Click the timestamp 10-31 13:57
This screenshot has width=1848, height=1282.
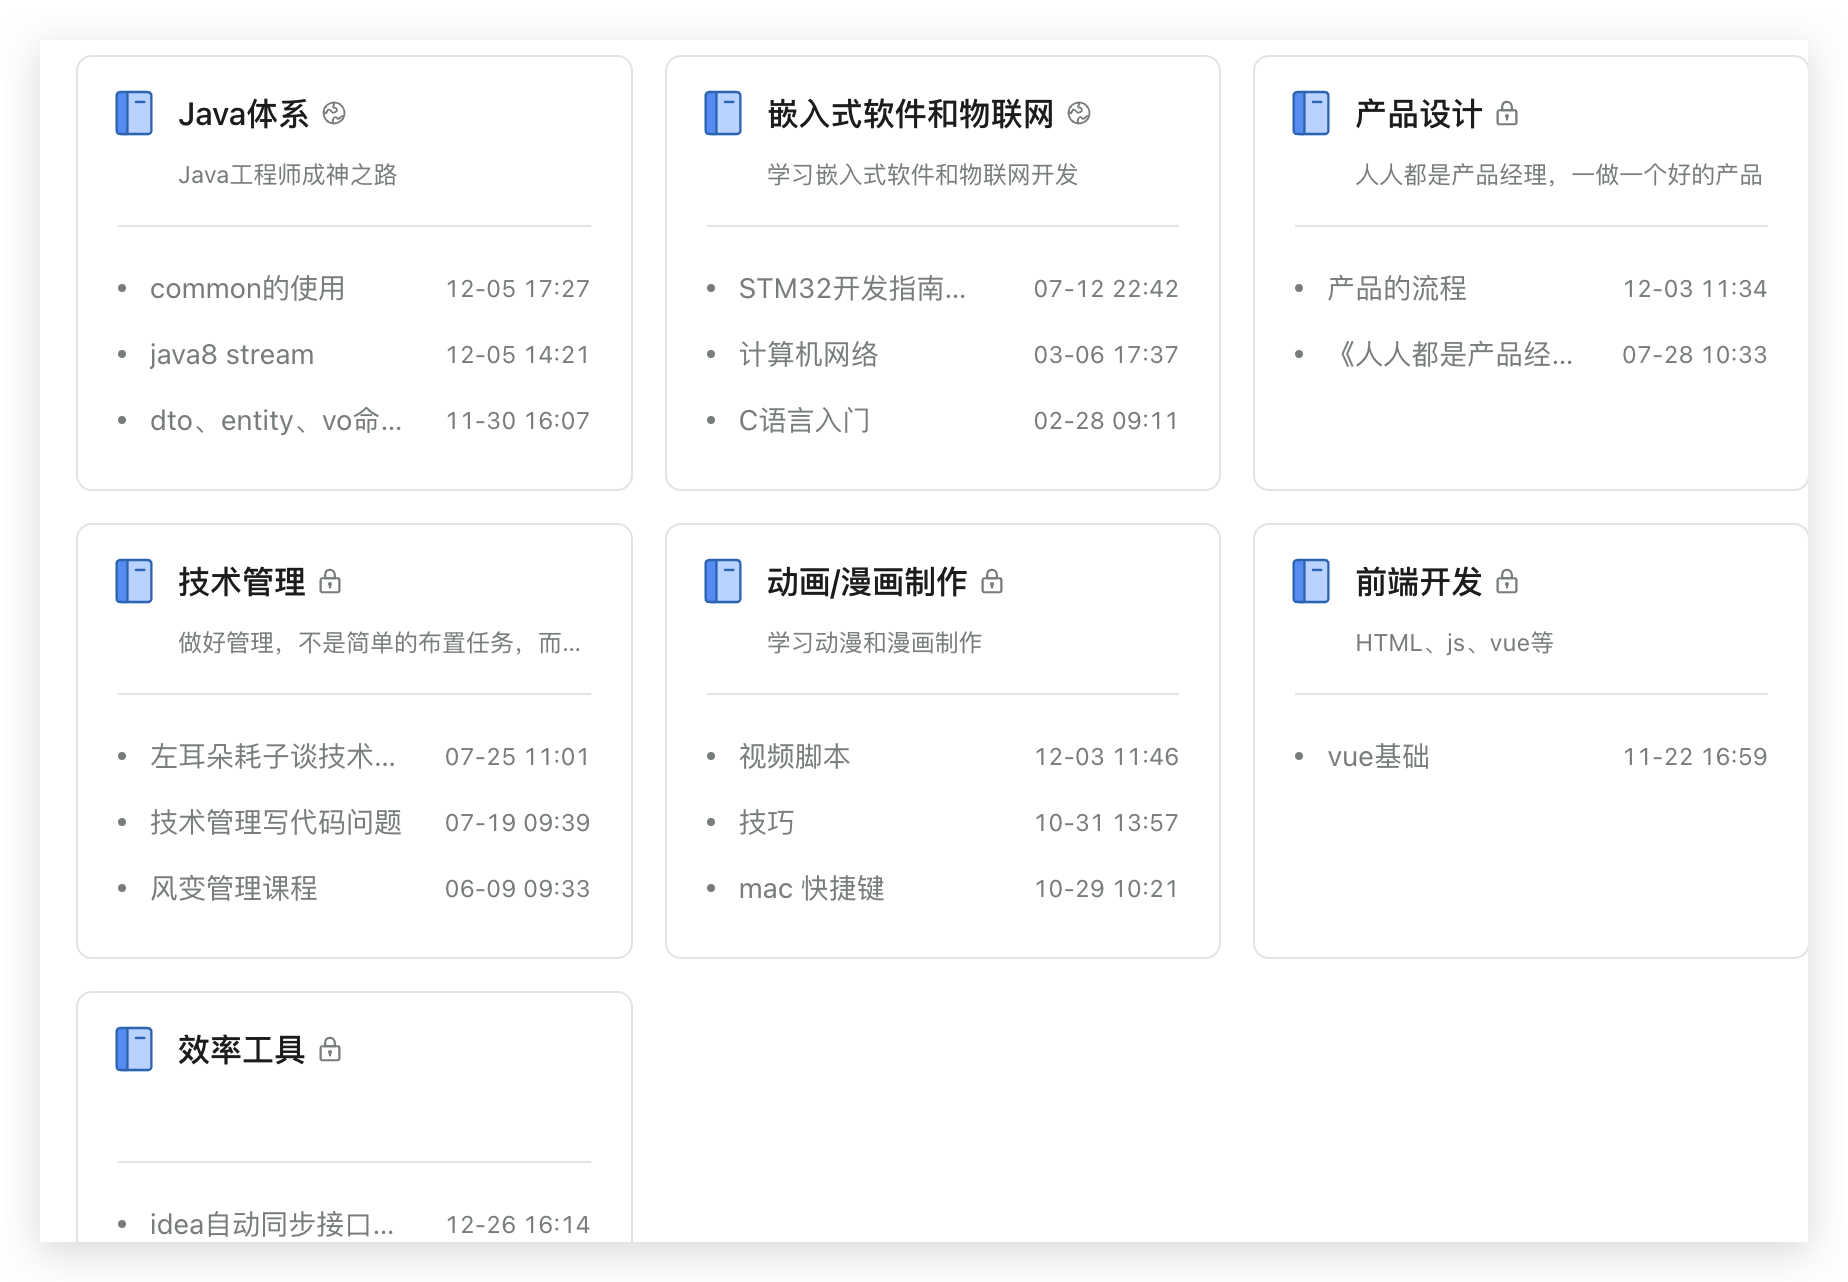tap(1106, 823)
